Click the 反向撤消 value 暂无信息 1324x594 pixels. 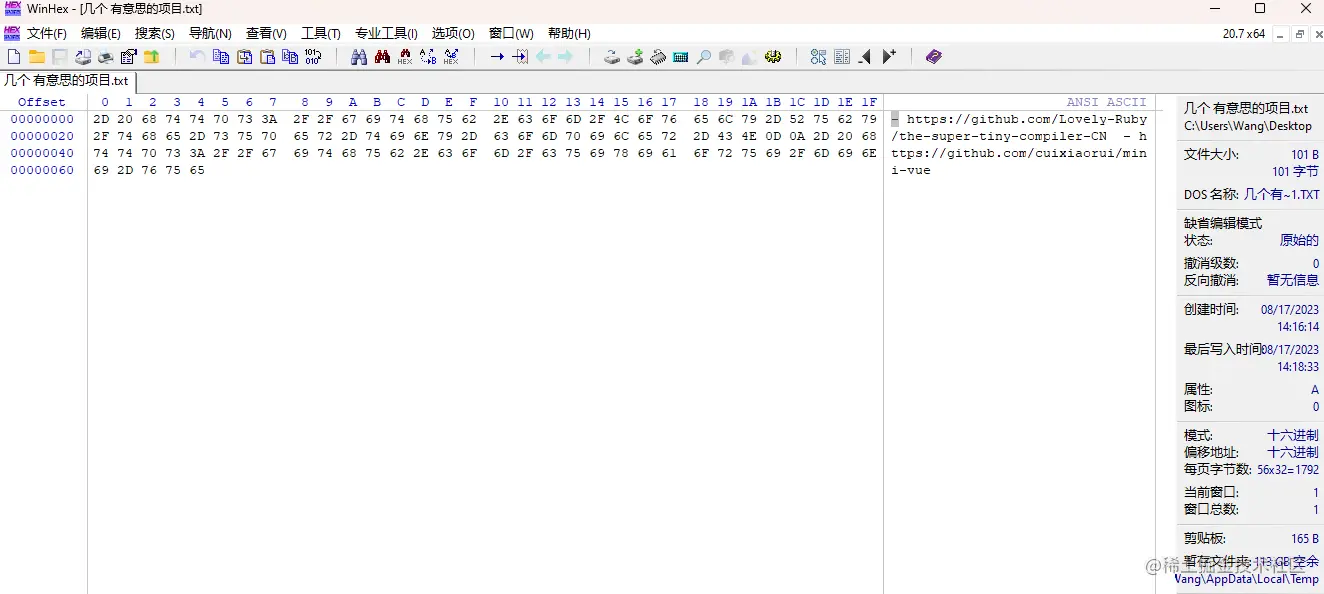(x=1292, y=280)
